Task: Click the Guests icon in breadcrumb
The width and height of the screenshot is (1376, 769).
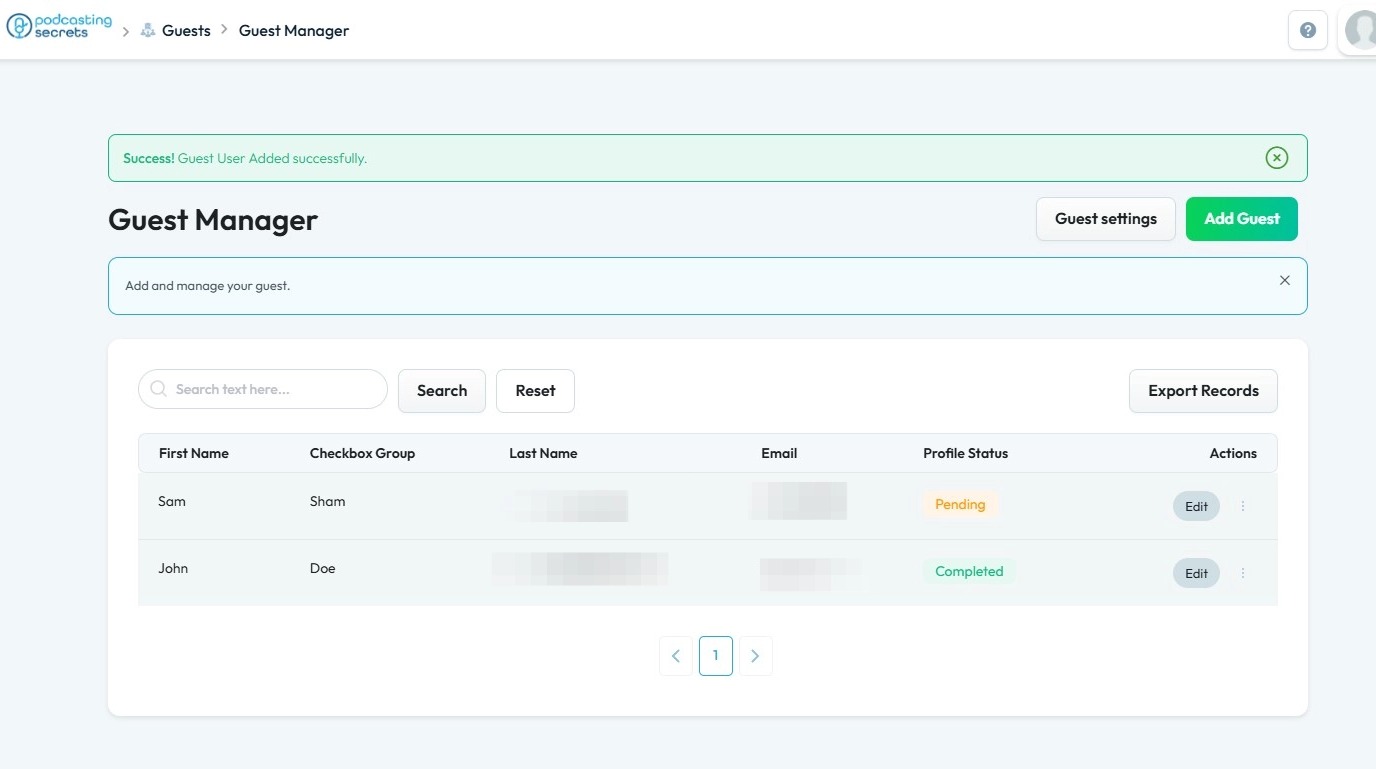Action: click(148, 31)
